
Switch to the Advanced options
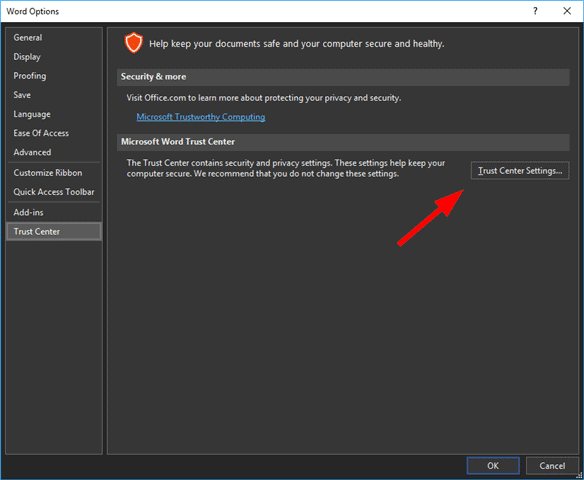tap(54, 152)
